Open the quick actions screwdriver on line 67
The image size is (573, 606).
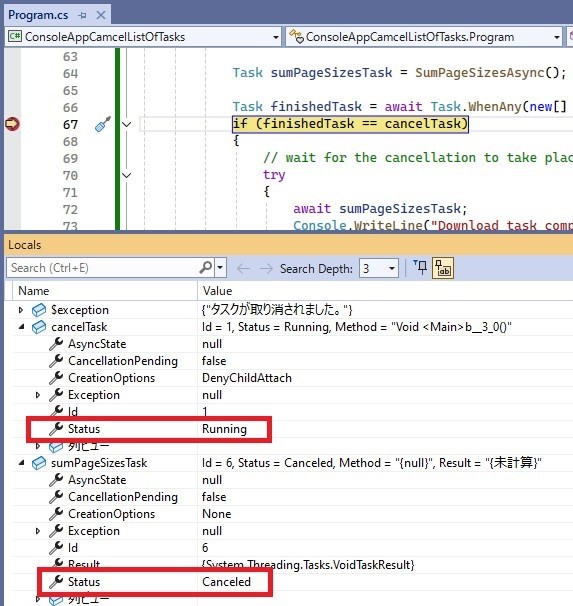point(103,124)
